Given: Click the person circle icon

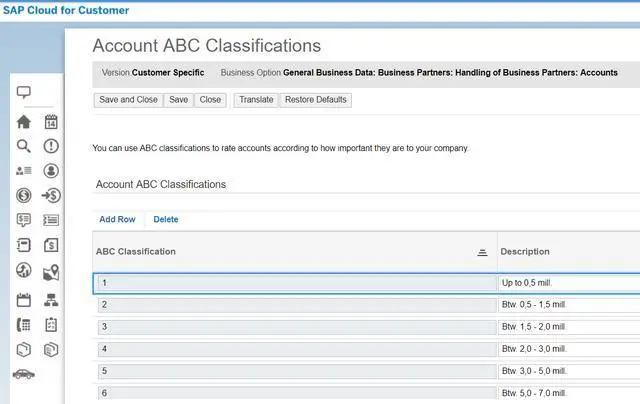Looking at the screenshot, I should (51, 171).
